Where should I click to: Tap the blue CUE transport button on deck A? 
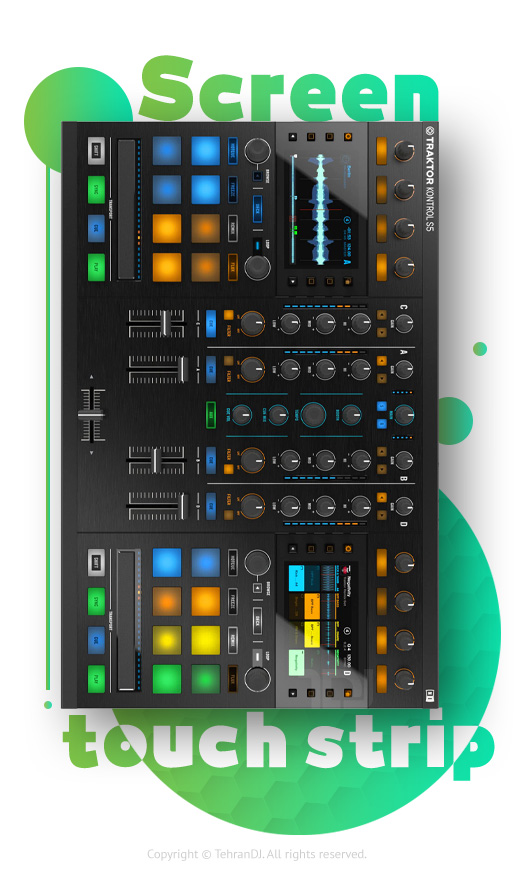point(96,228)
